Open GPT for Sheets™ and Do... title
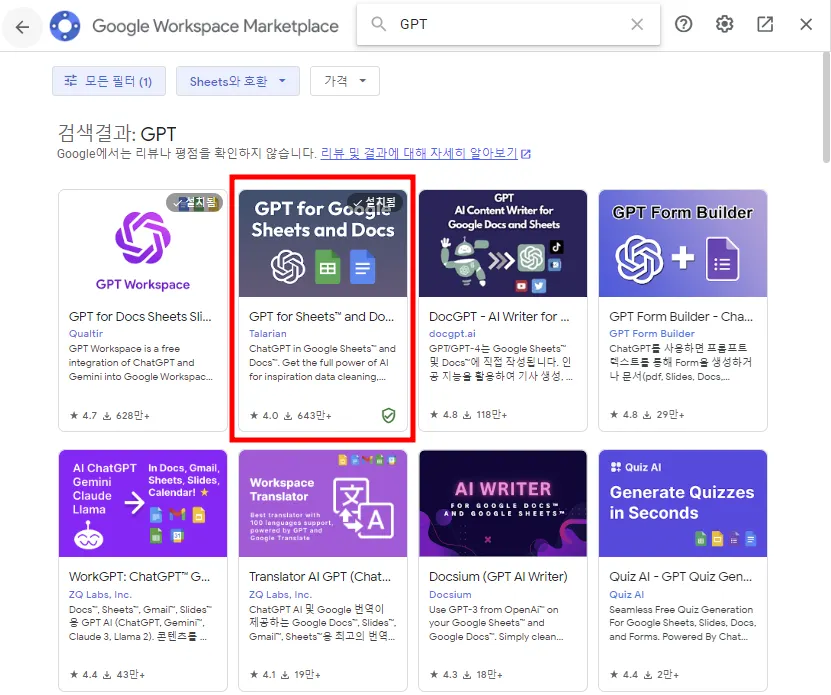831x695 pixels. pos(321,316)
